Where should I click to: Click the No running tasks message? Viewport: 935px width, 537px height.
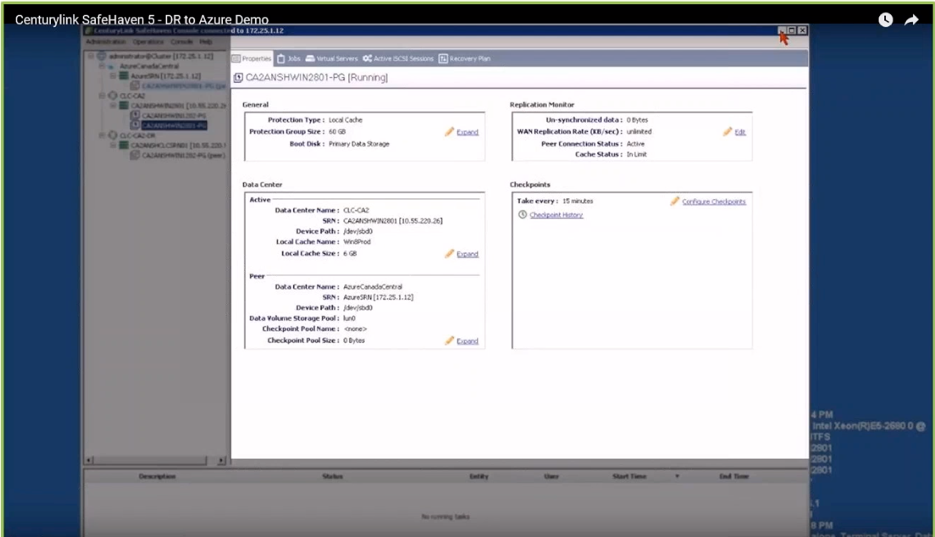[x=445, y=517]
